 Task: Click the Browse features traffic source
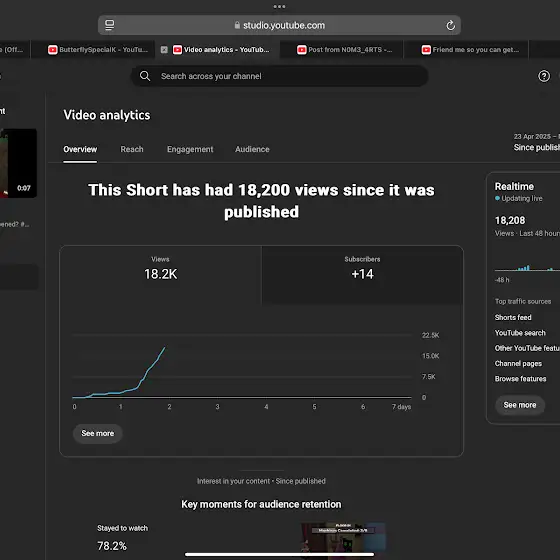coord(520,379)
